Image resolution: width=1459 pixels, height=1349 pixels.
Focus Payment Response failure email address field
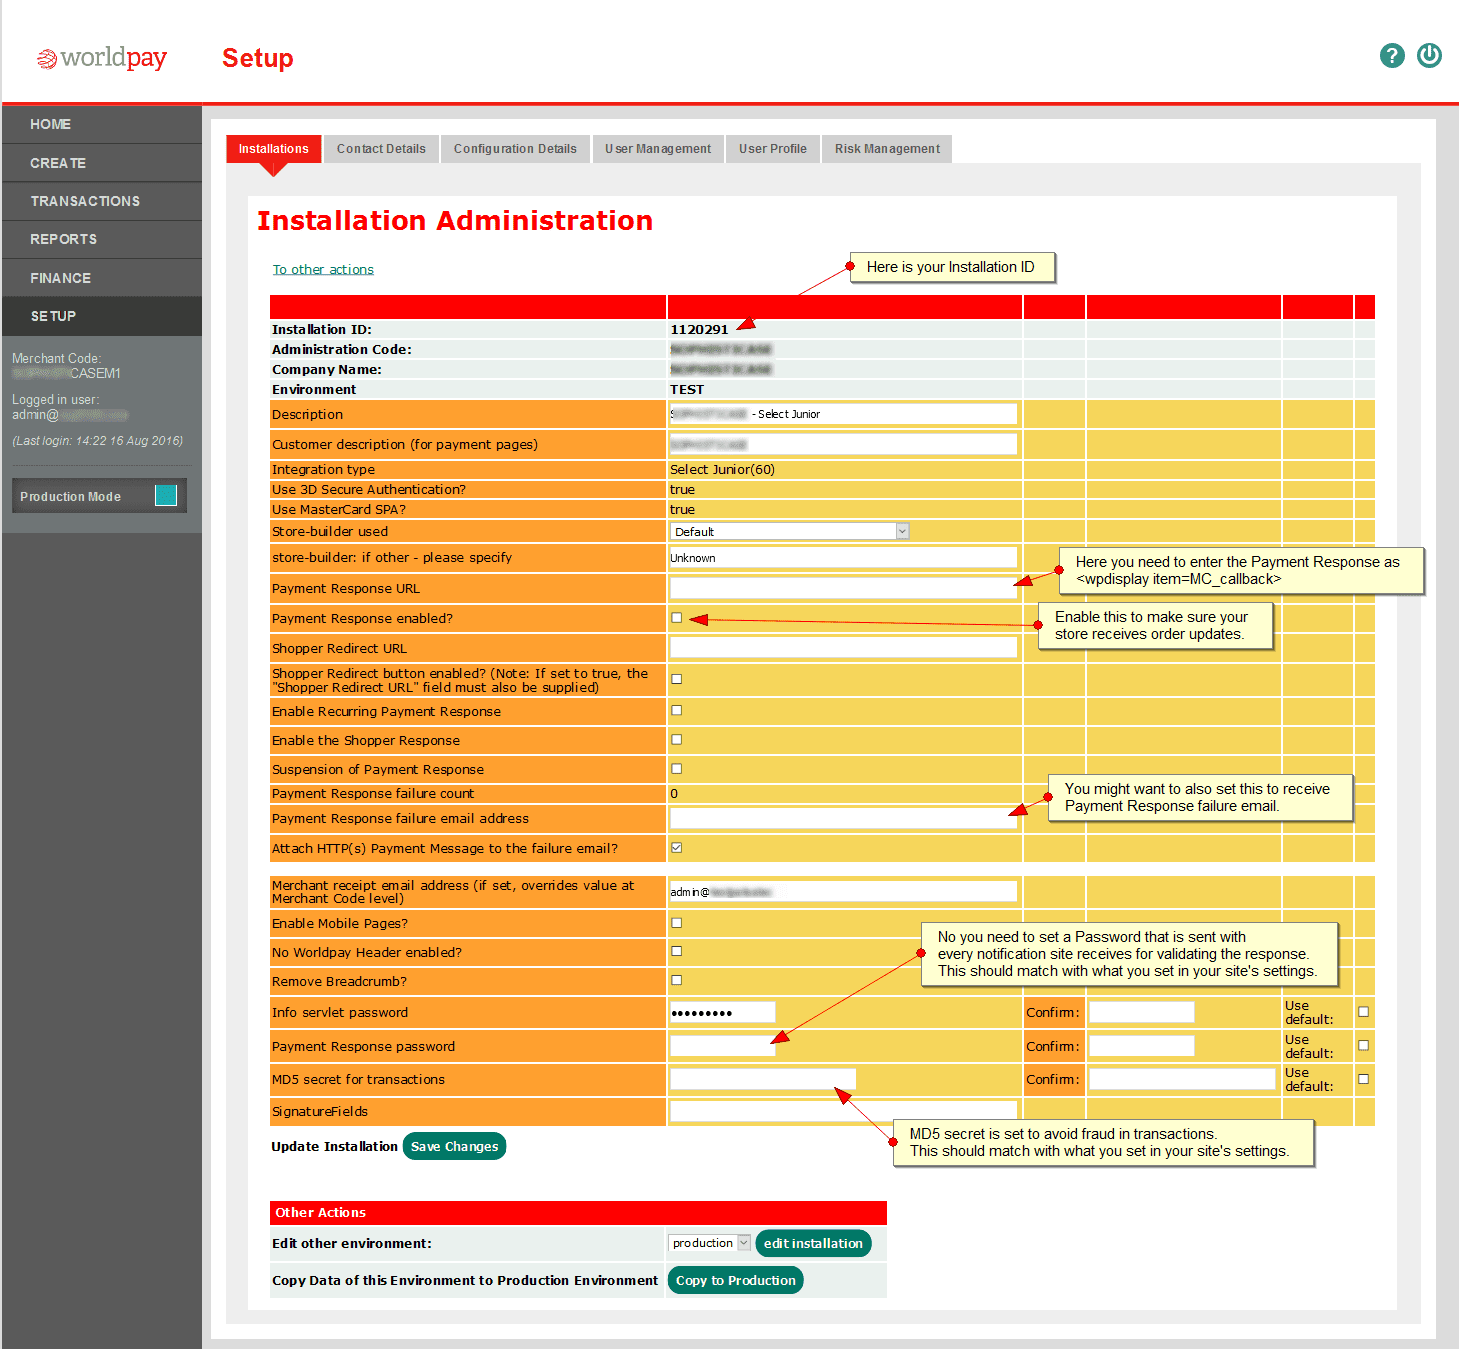coord(843,818)
